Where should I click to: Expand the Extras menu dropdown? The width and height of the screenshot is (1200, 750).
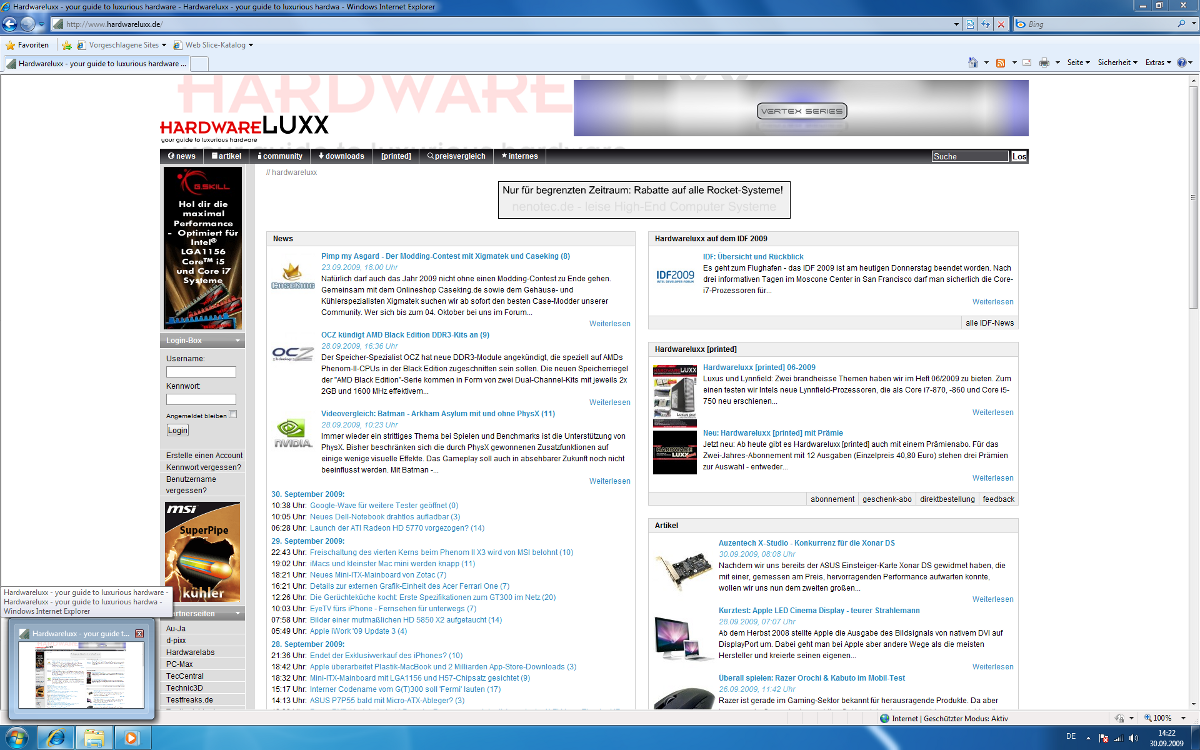[x=1158, y=62]
